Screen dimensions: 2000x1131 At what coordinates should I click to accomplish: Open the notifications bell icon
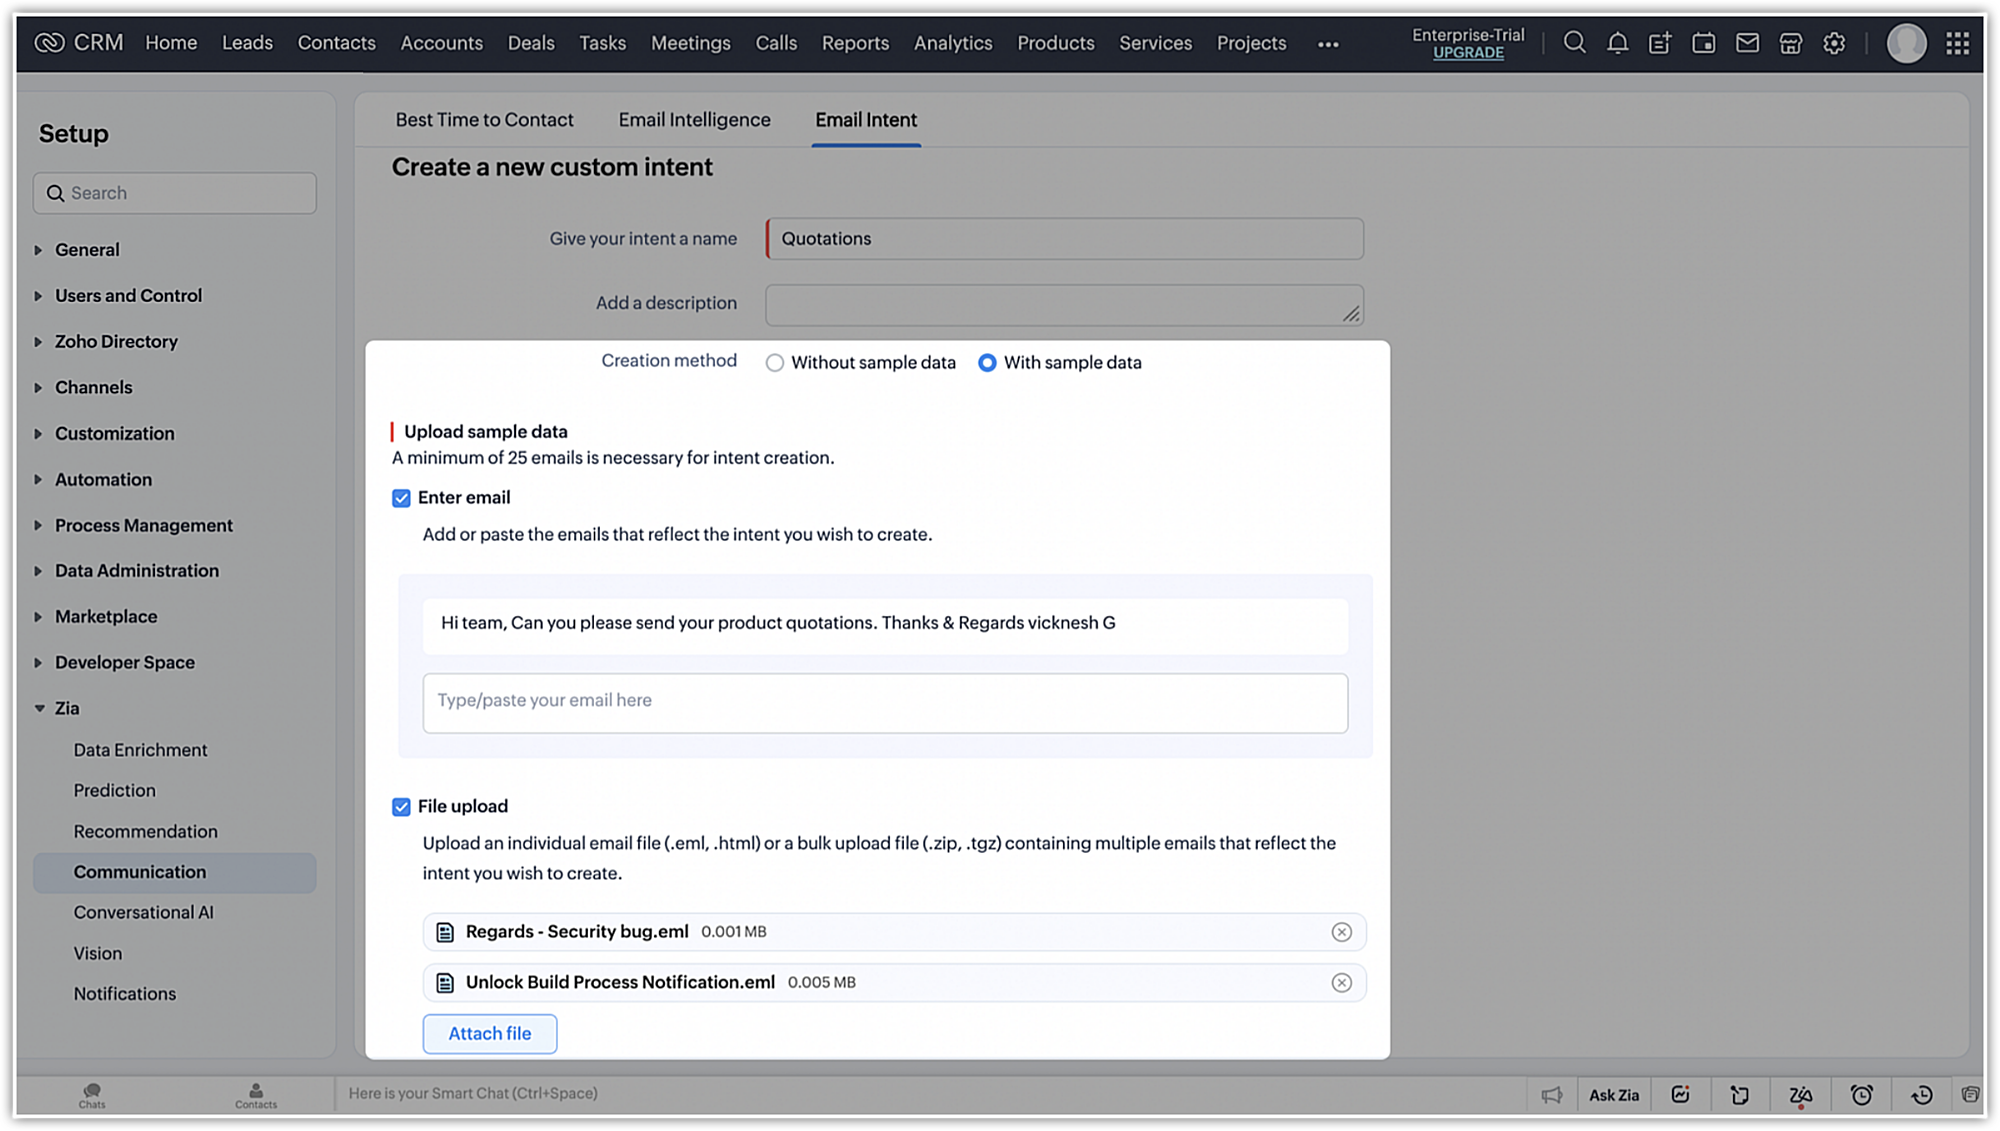(1617, 43)
